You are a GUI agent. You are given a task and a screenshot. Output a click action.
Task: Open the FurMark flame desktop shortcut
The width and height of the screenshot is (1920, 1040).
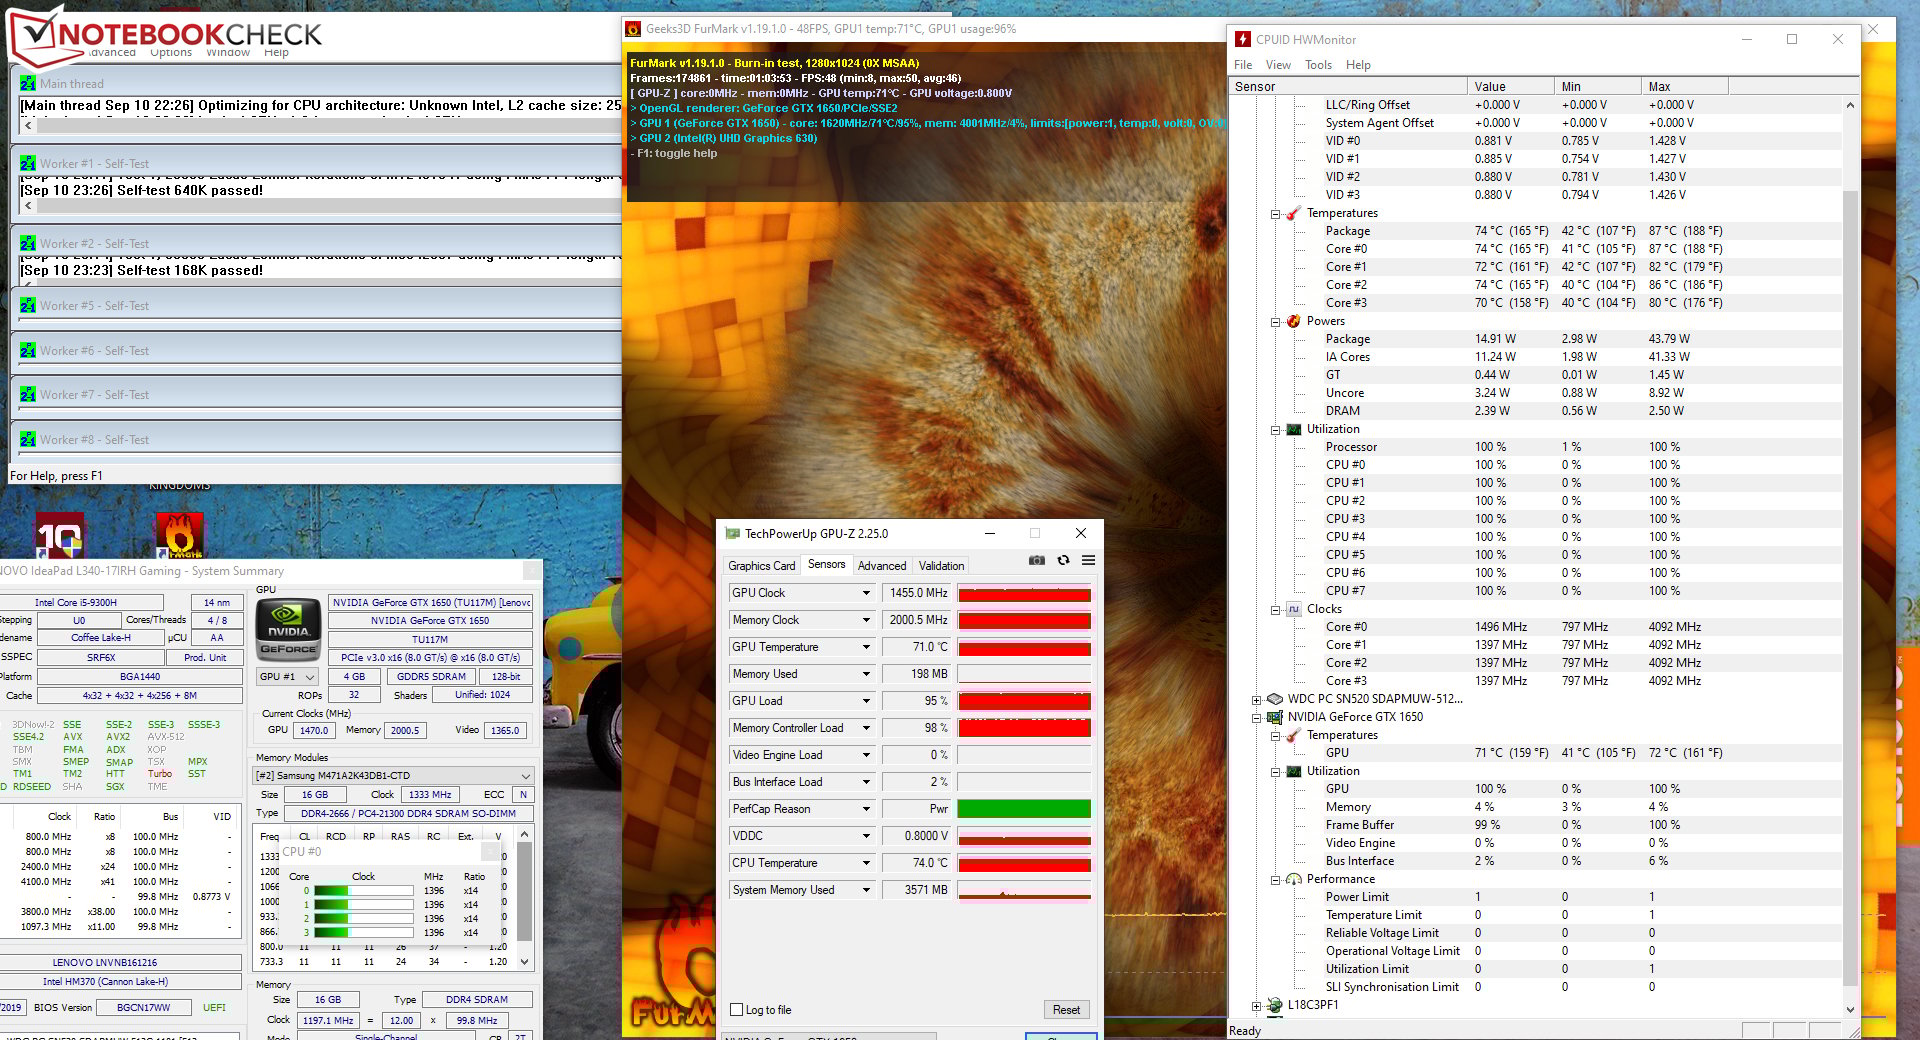point(180,535)
